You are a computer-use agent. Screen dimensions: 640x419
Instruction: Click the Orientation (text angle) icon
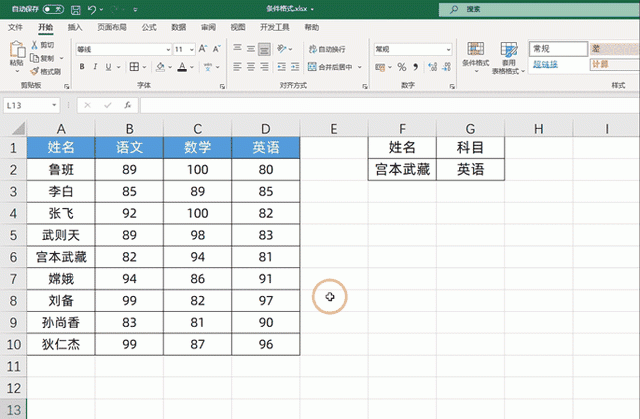point(282,49)
